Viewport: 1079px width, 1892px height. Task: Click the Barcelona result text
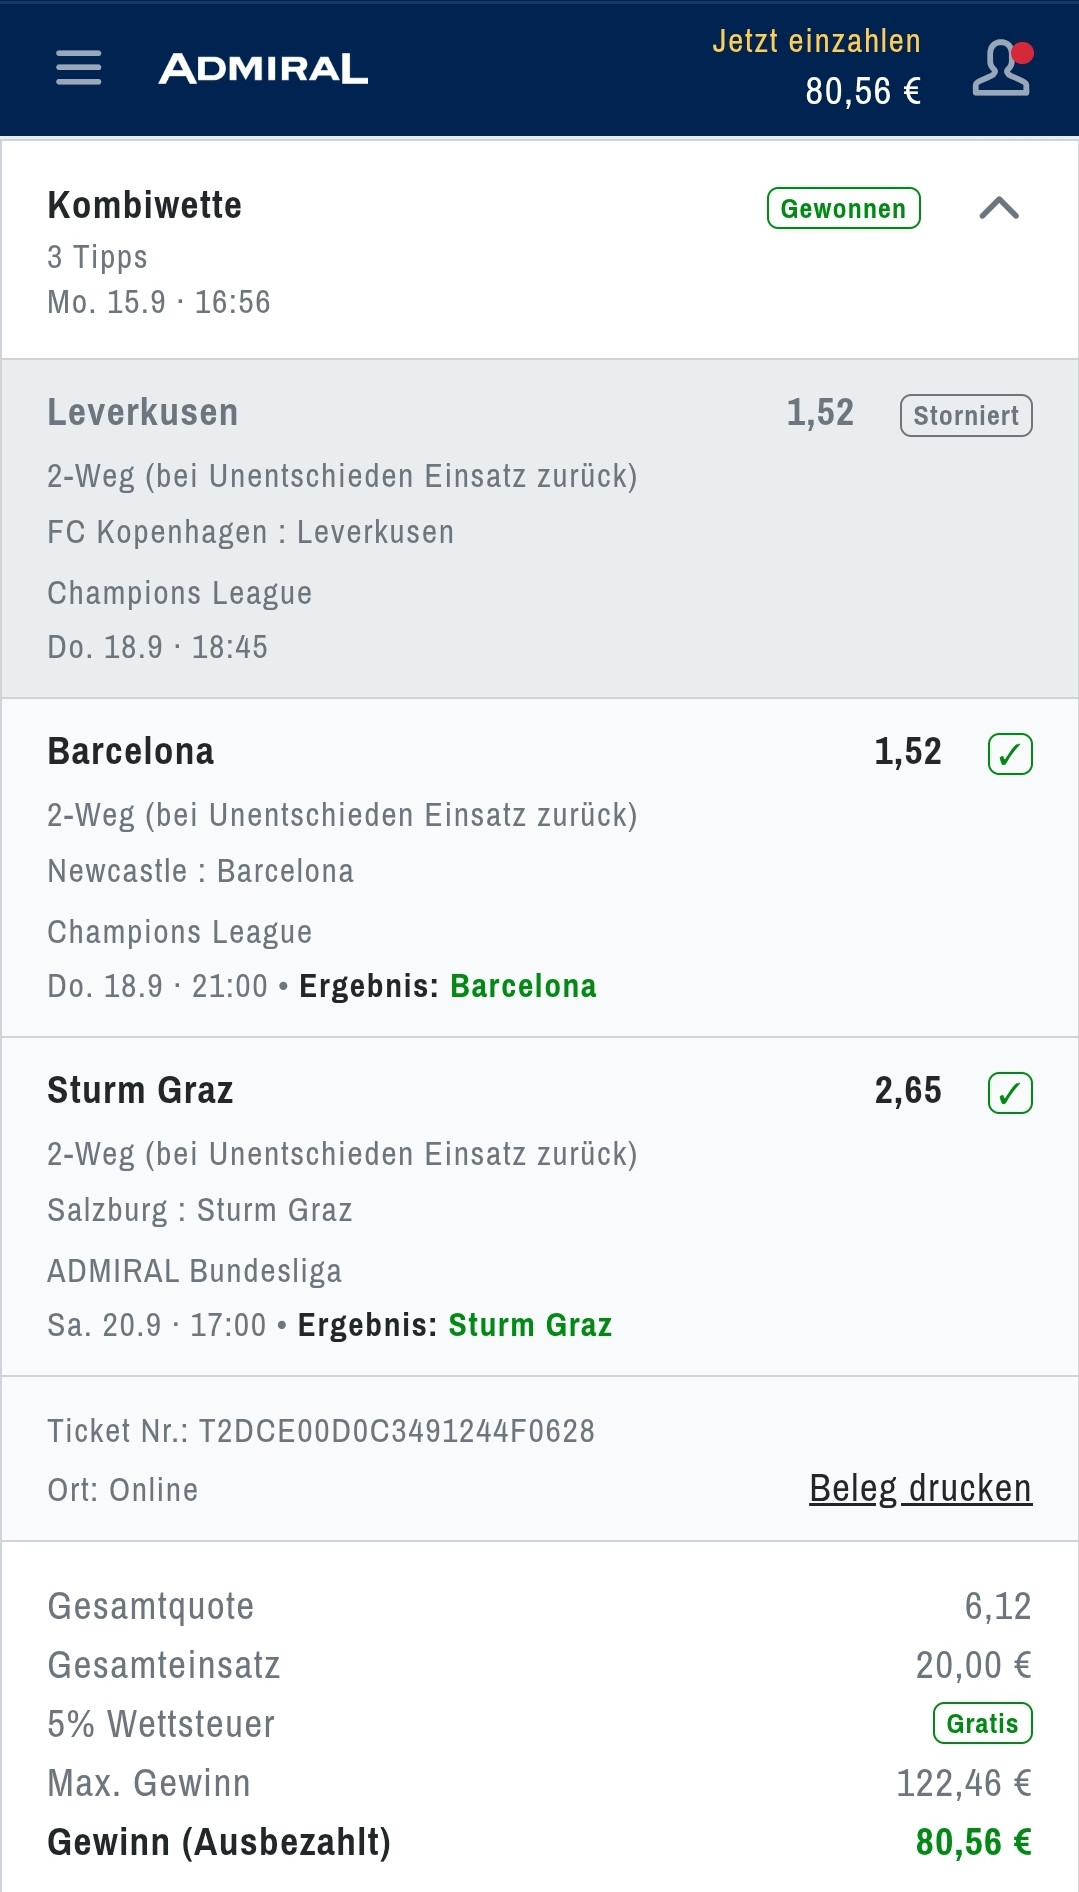[x=523, y=986]
